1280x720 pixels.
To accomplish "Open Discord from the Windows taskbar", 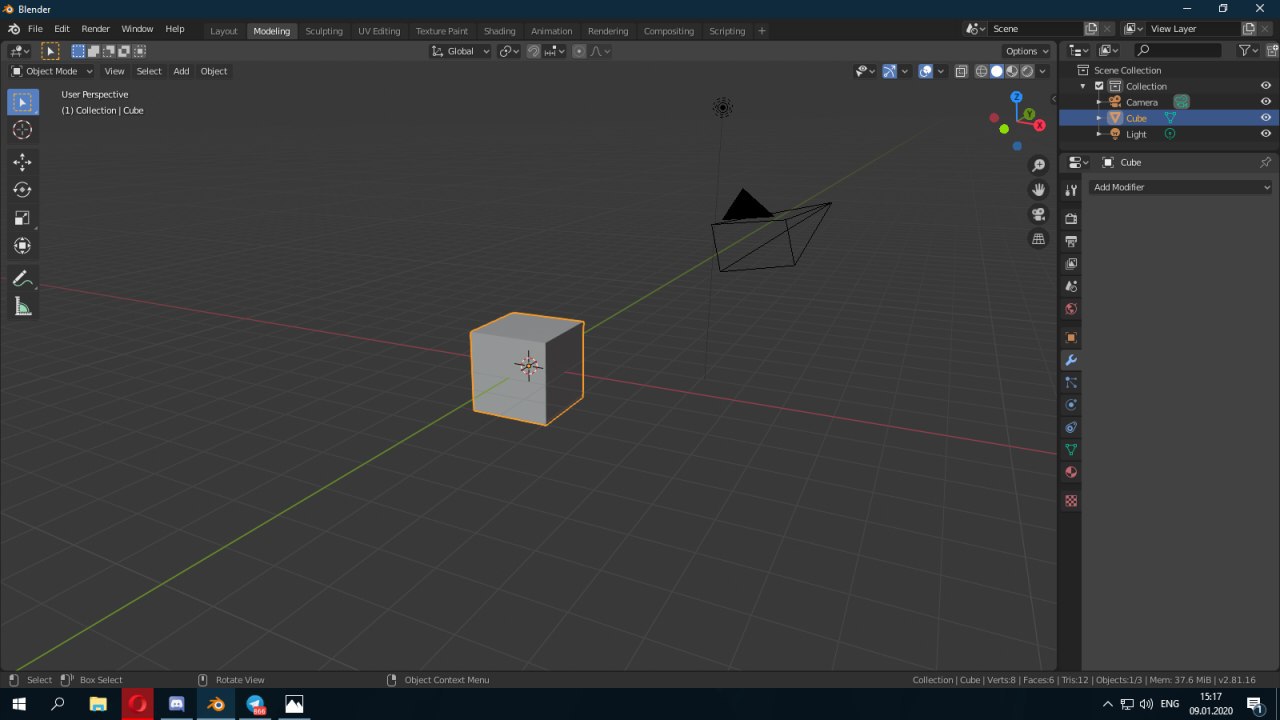I will [176, 704].
